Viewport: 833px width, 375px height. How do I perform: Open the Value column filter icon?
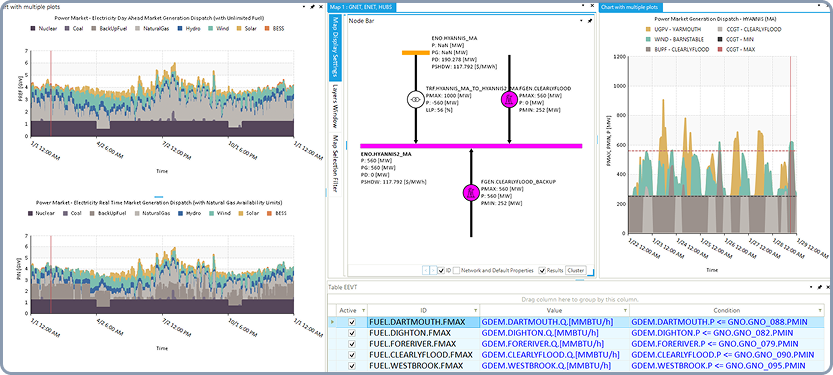[625, 310]
